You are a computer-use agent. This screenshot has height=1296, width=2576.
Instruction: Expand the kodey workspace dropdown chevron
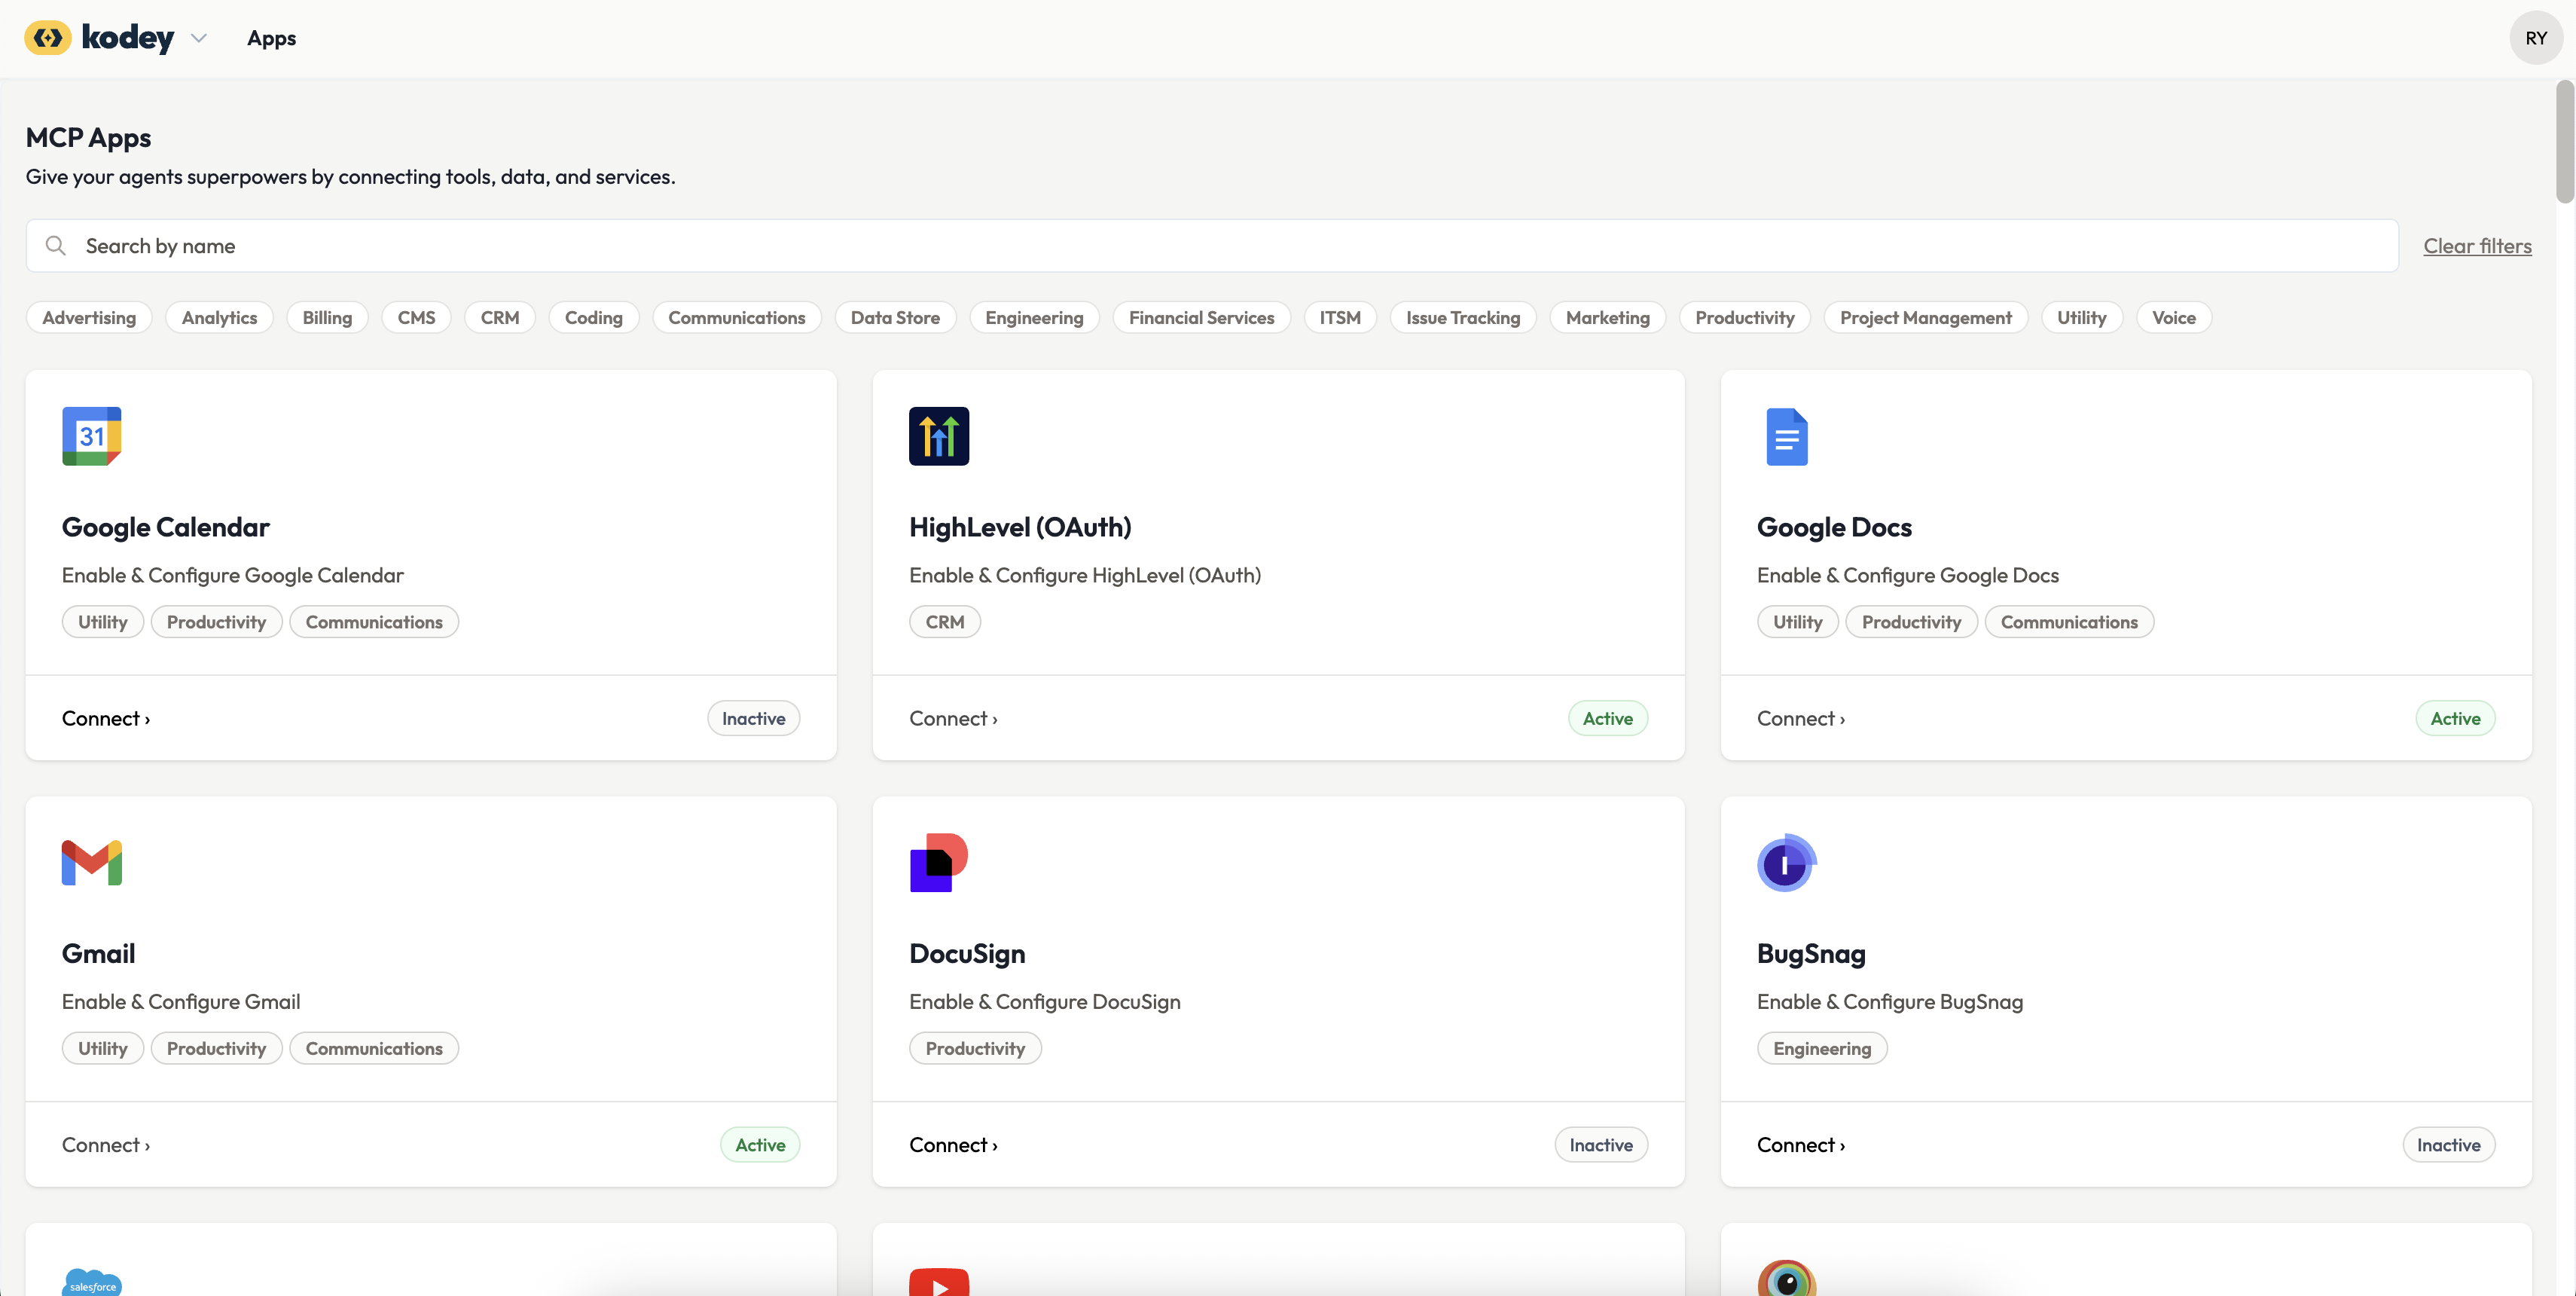pos(199,38)
